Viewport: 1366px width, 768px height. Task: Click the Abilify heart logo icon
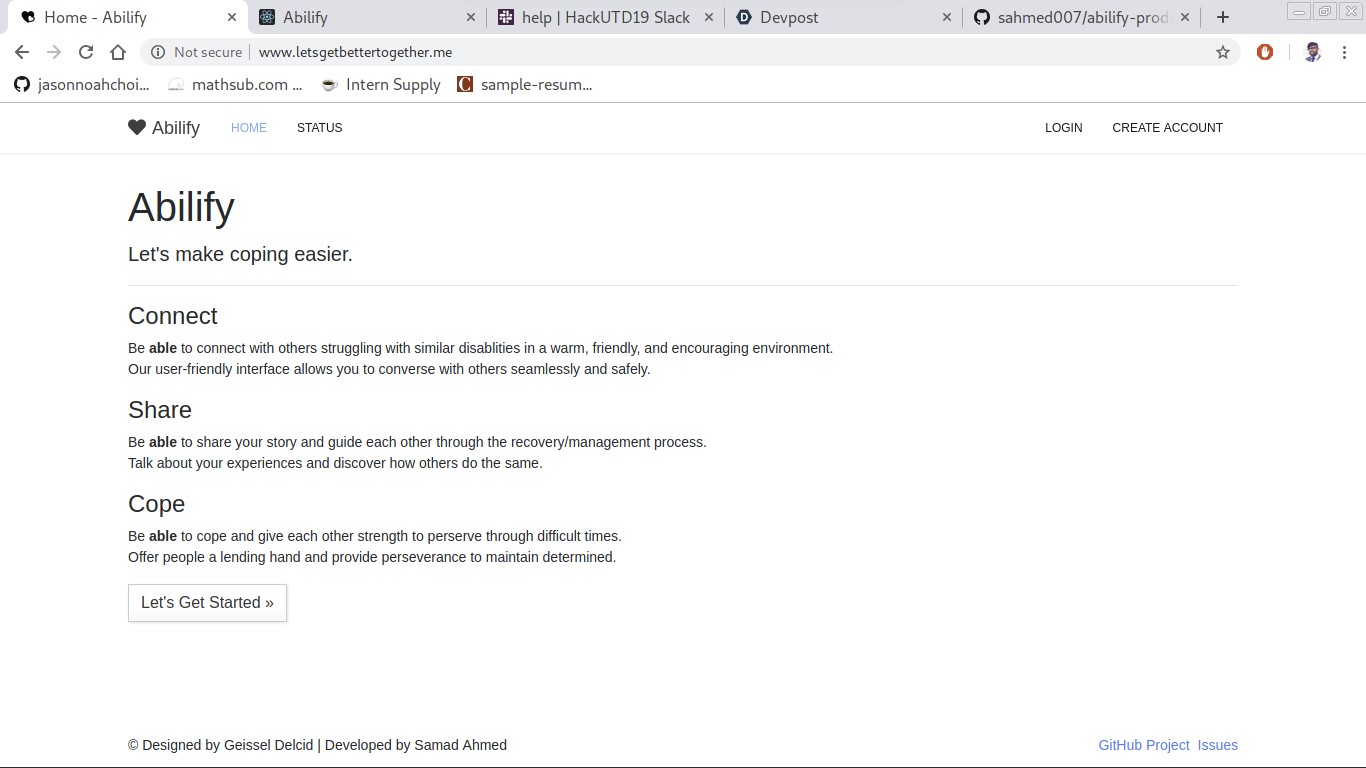(137, 127)
